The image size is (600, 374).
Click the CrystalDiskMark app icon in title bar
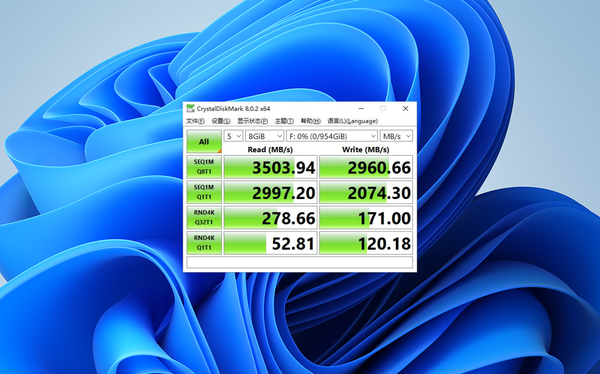pyautogui.click(x=190, y=109)
